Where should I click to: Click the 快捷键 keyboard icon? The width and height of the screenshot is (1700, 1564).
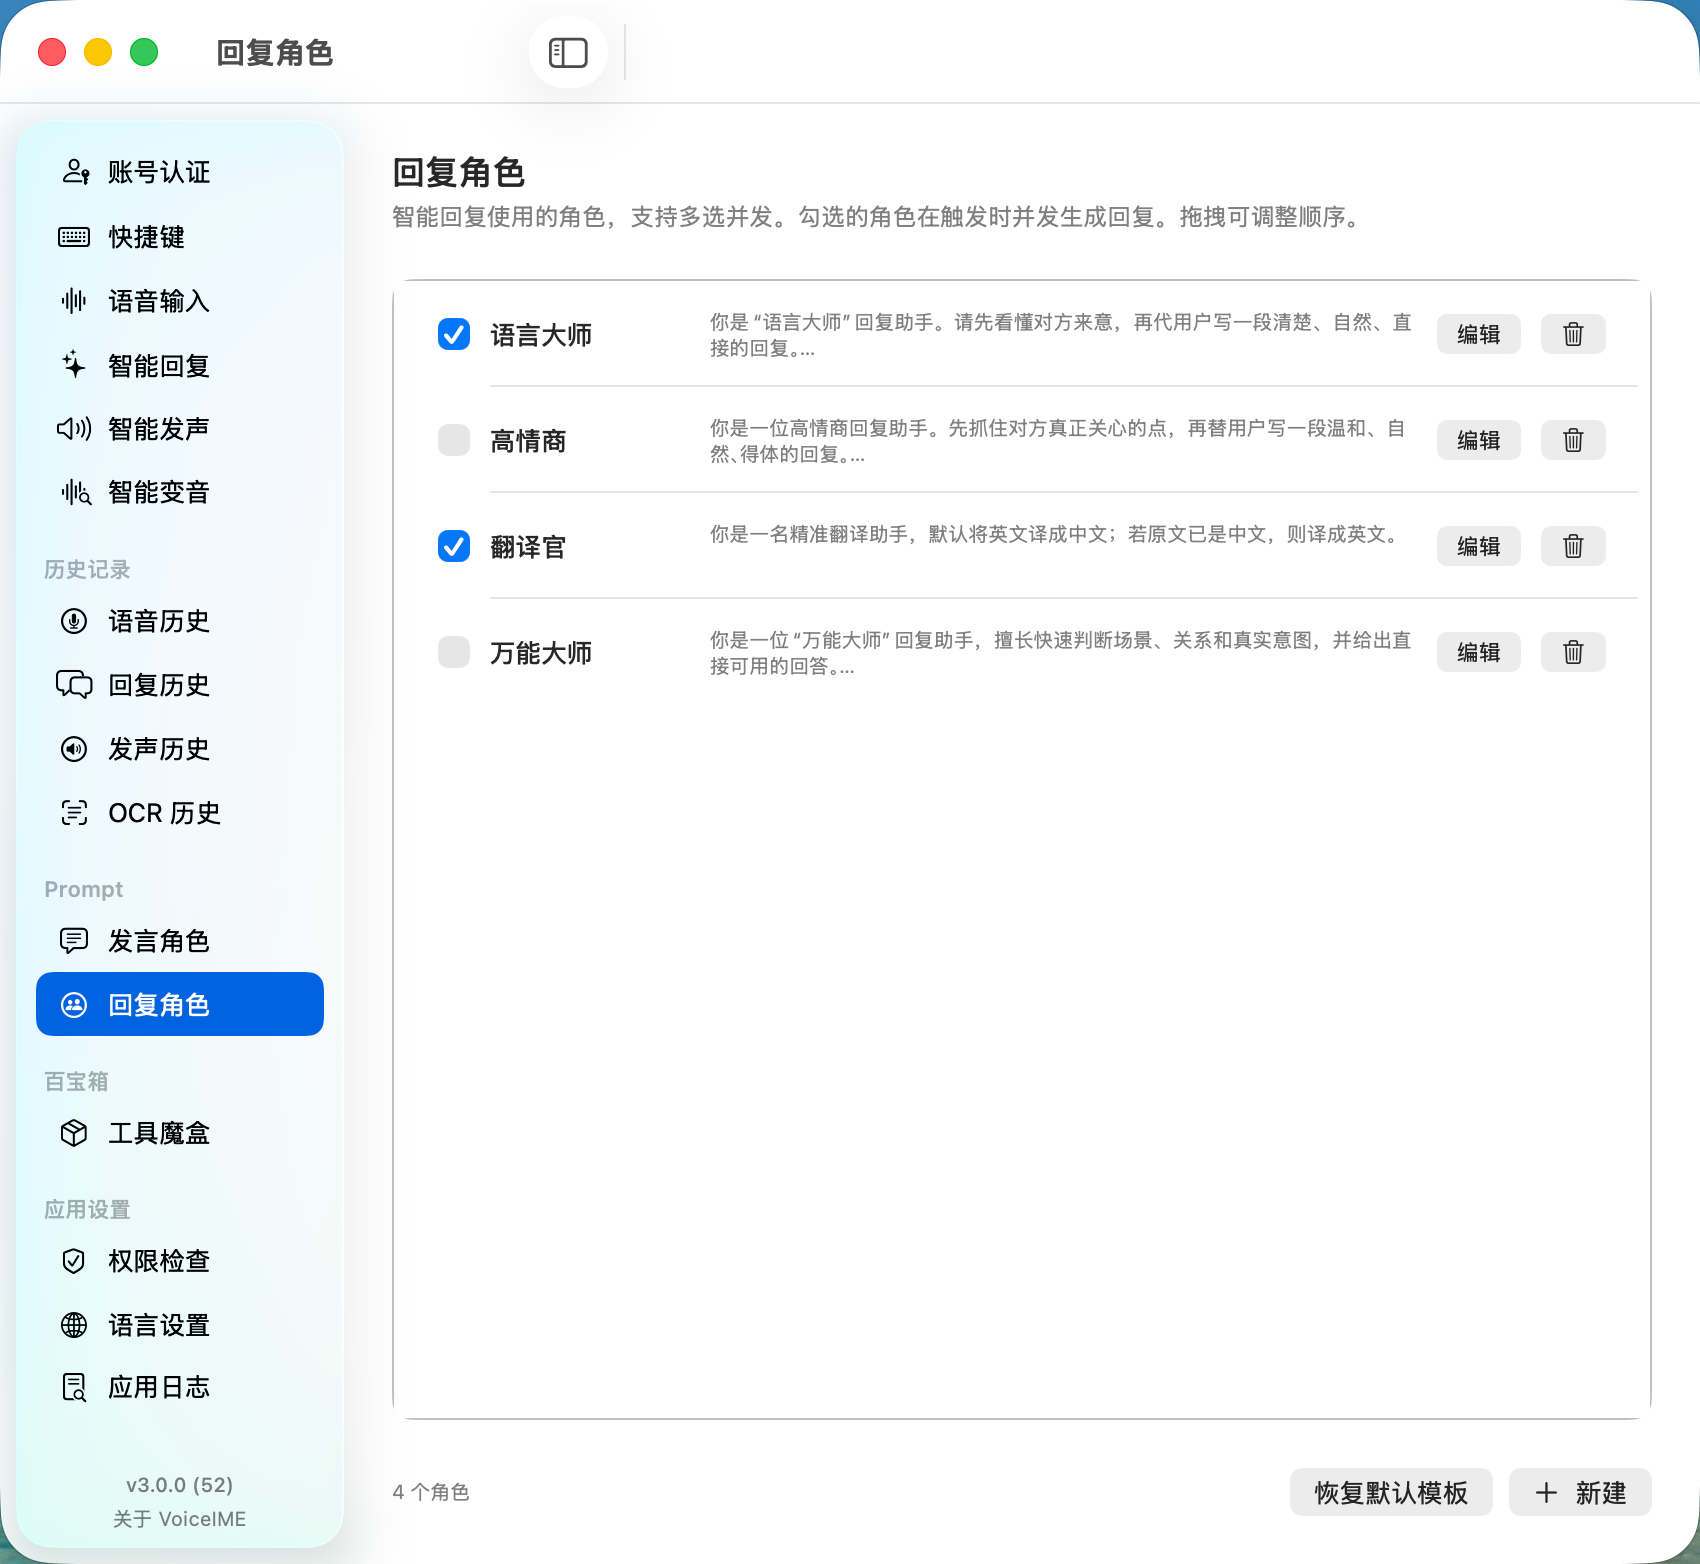pyautogui.click(x=74, y=237)
